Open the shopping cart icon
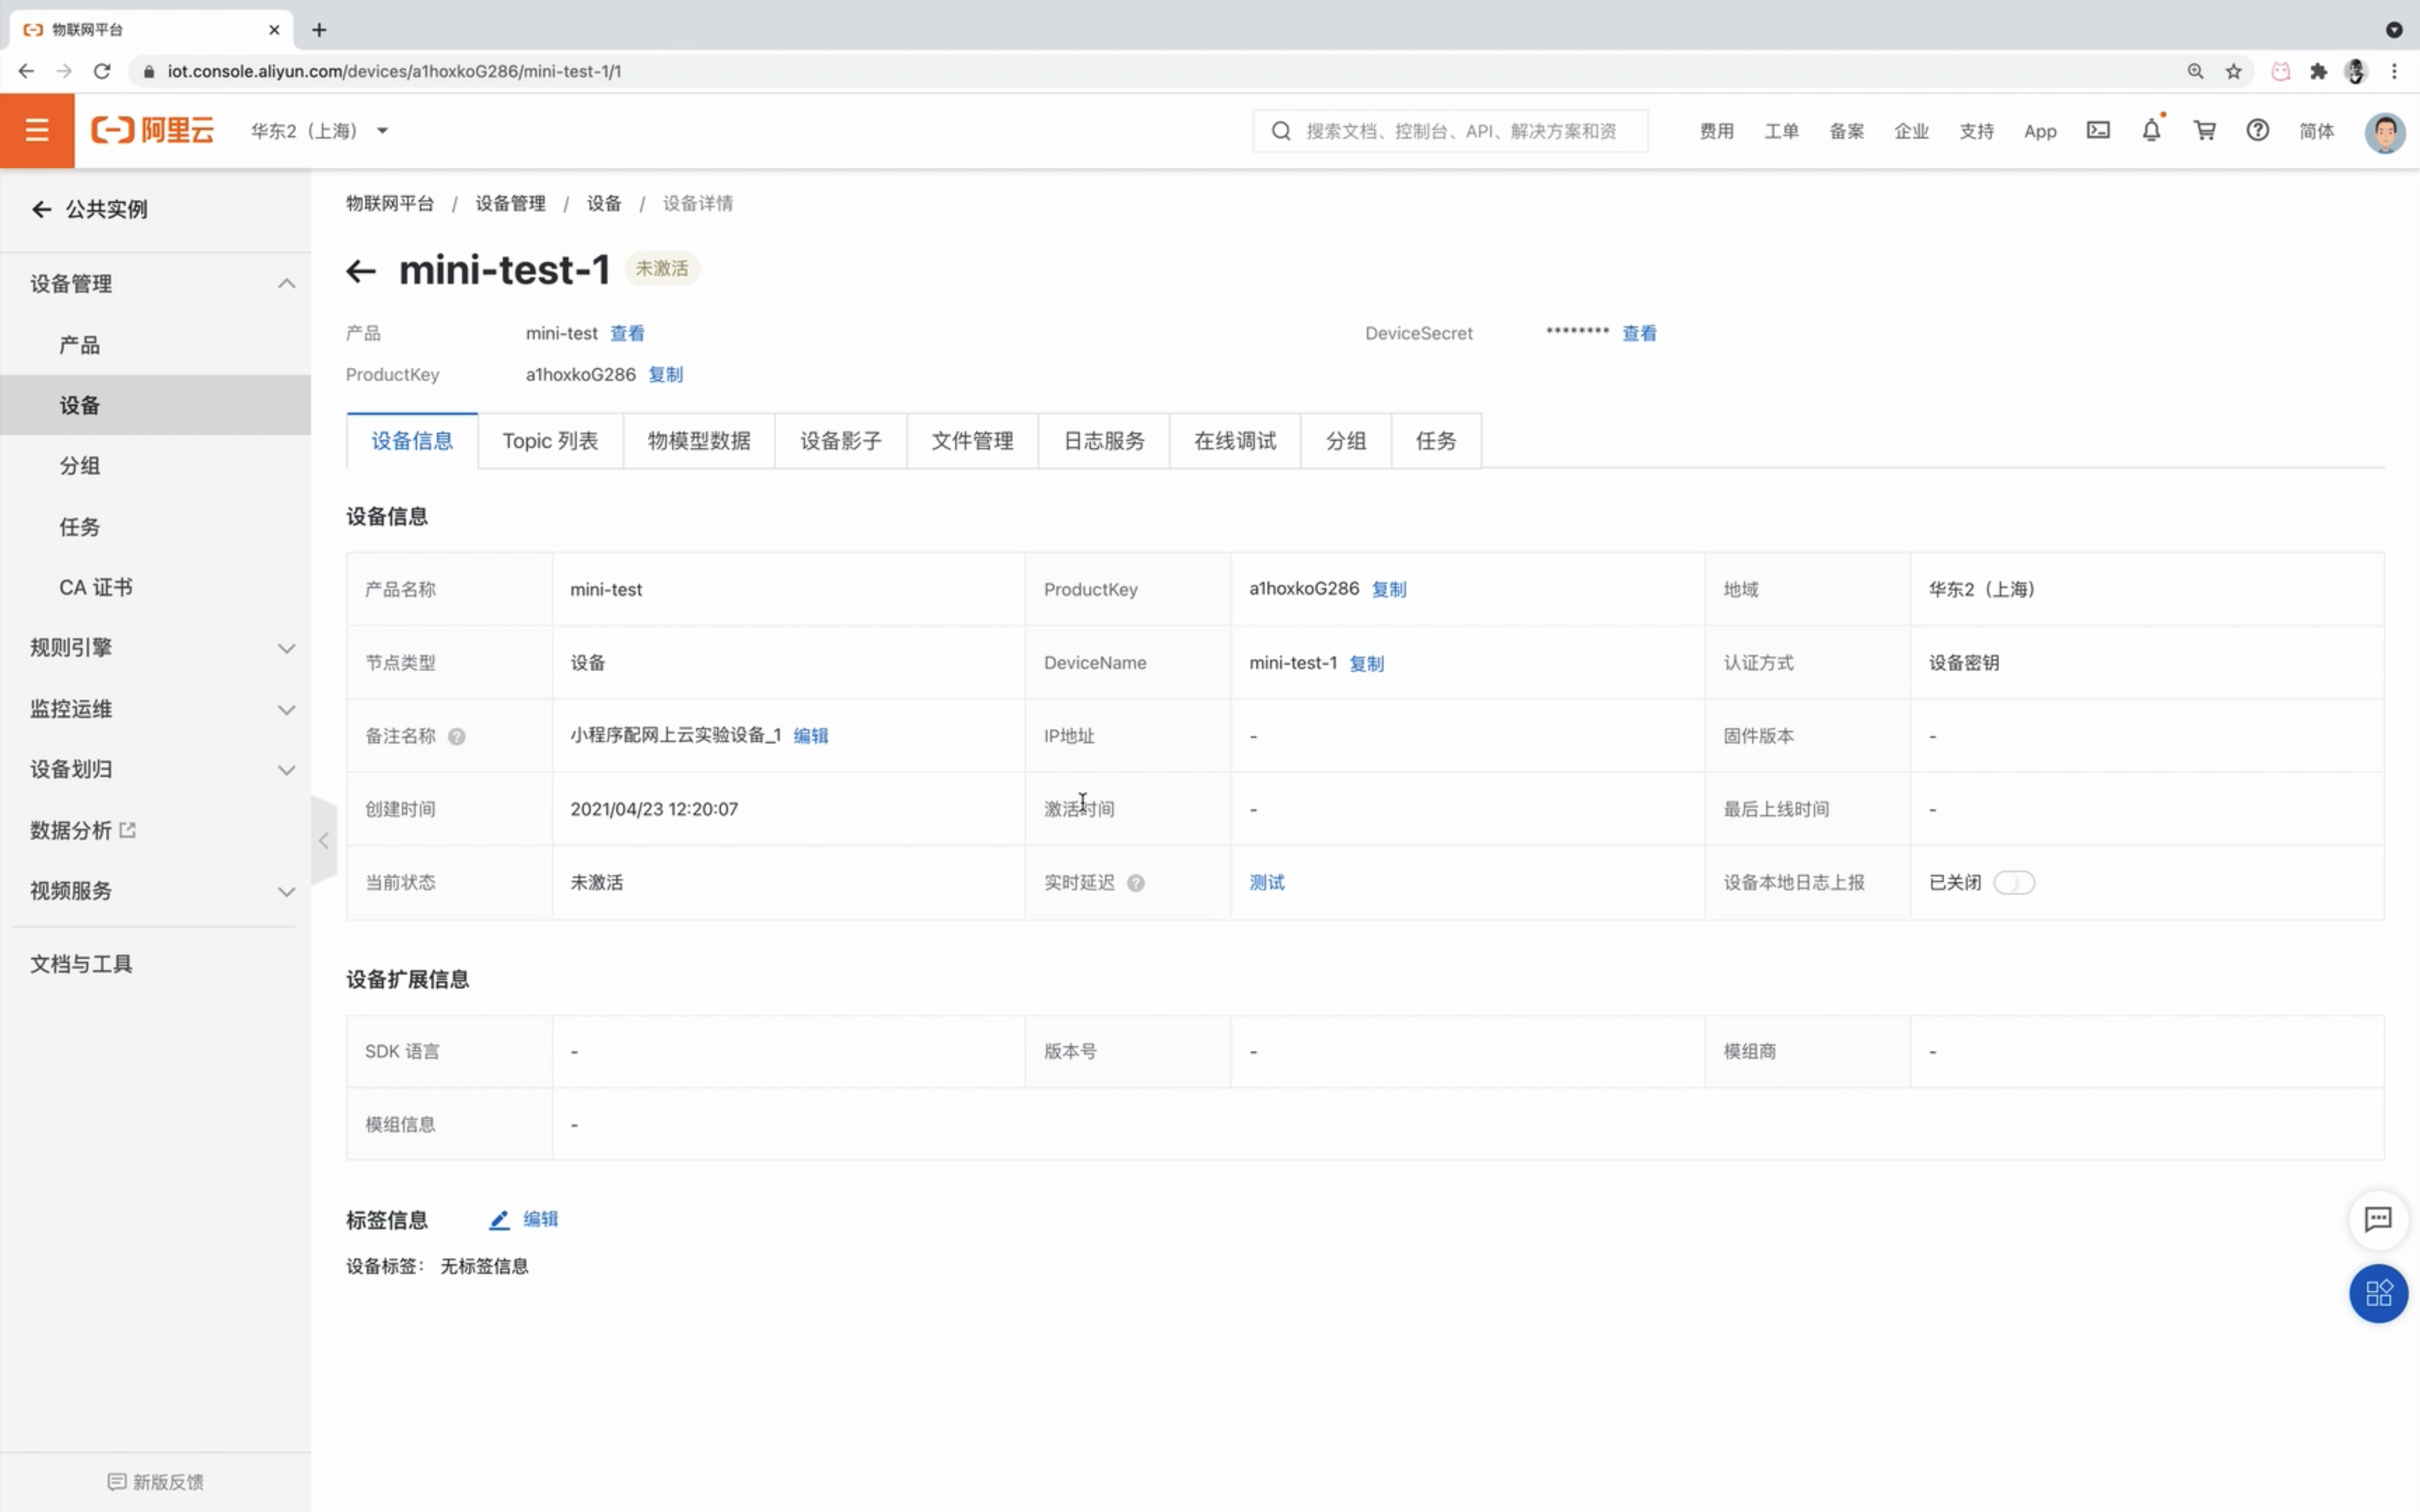This screenshot has width=2420, height=1512. pos(2204,130)
